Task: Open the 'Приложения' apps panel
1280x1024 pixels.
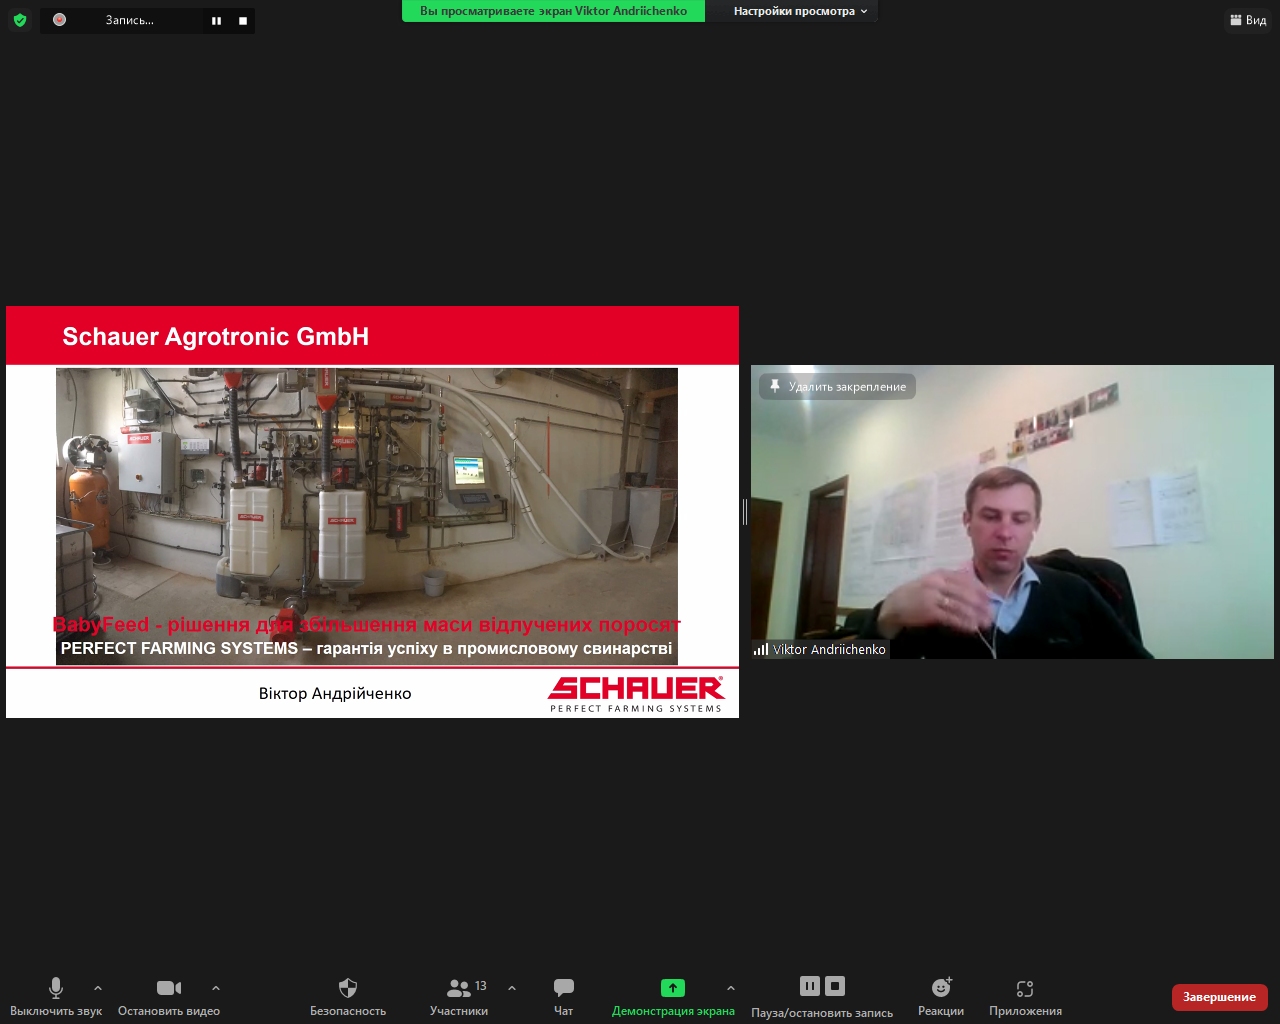Action: tap(1025, 997)
